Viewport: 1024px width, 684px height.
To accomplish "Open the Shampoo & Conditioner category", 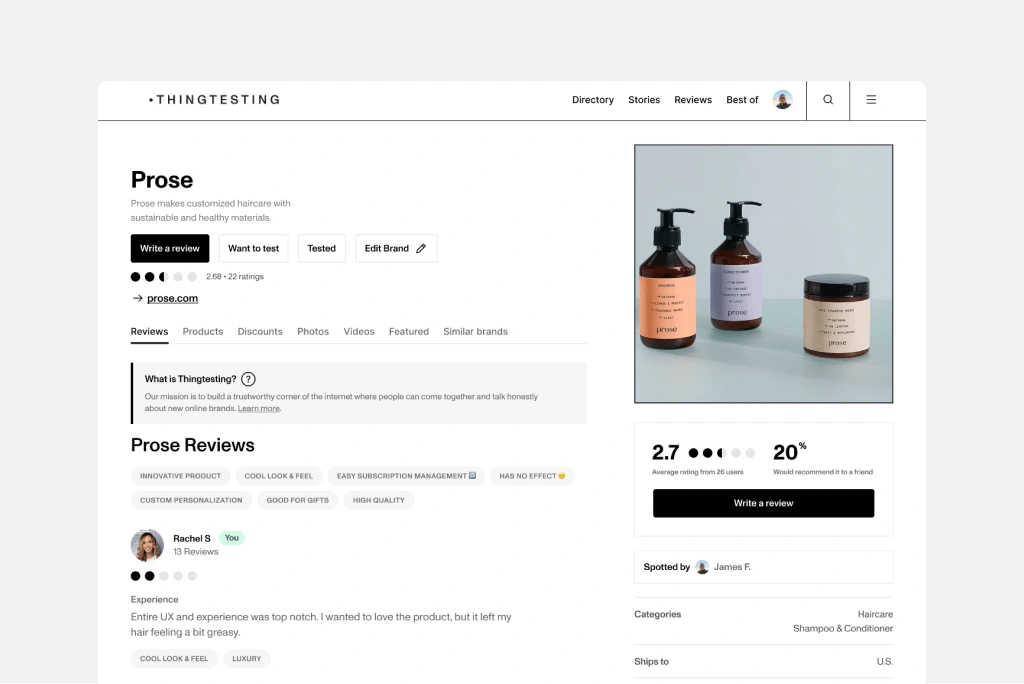I will [x=843, y=628].
